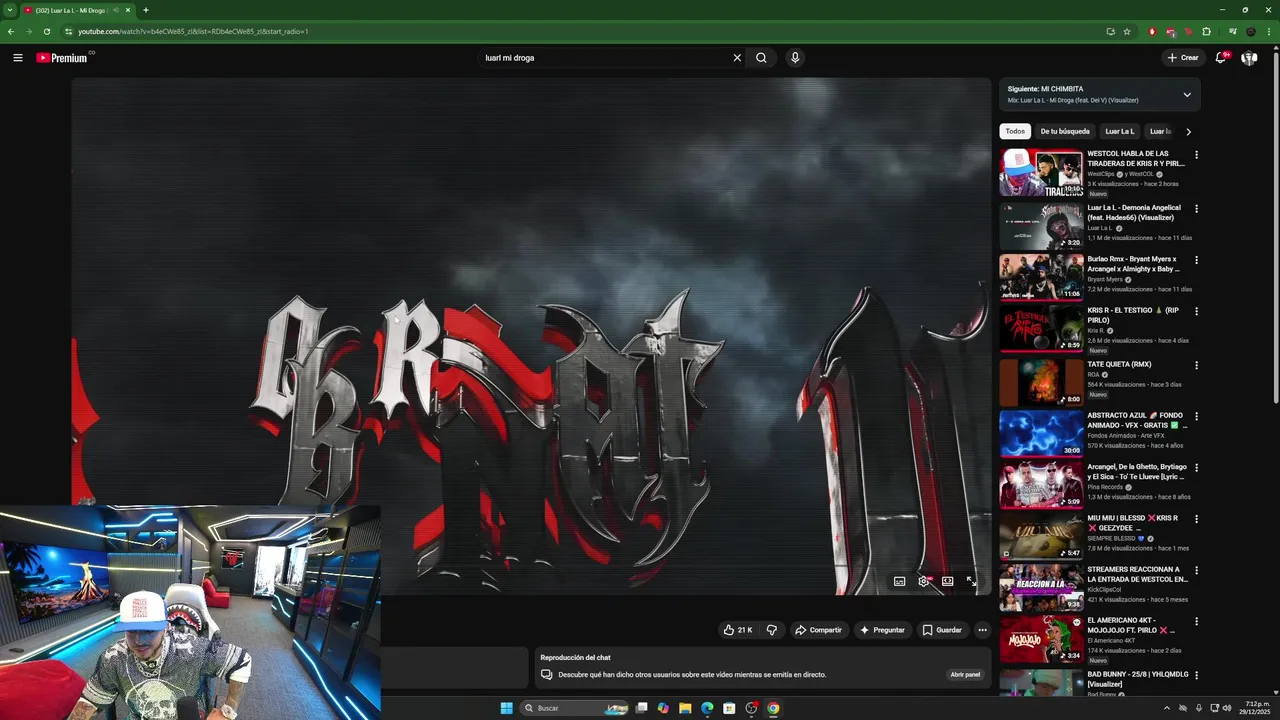Open WESTCOL HABLA DE LAS TIRADERAS thumbnail
The image size is (1280, 720).
tap(1041, 173)
